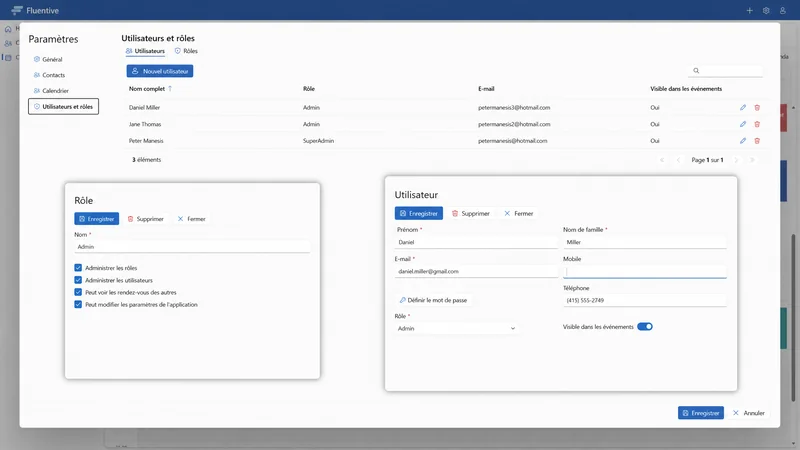Viewport: 800px width, 450px height.
Task: Click Jane Thomas name cell
Action: 145,124
